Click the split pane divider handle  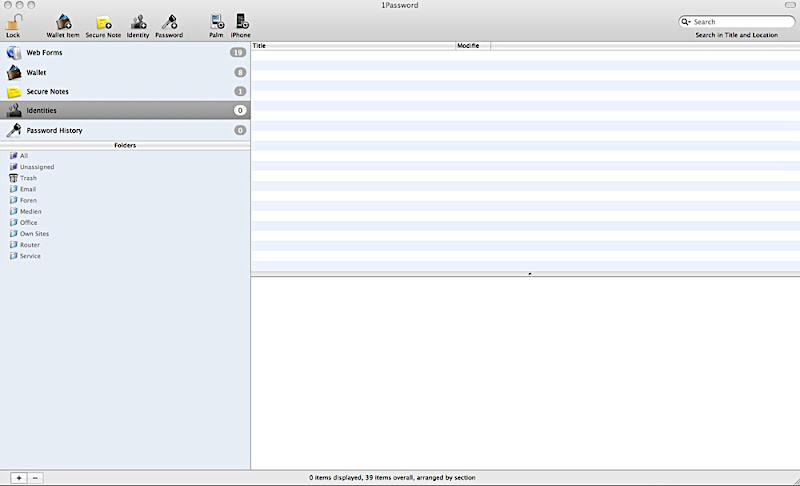(529, 273)
